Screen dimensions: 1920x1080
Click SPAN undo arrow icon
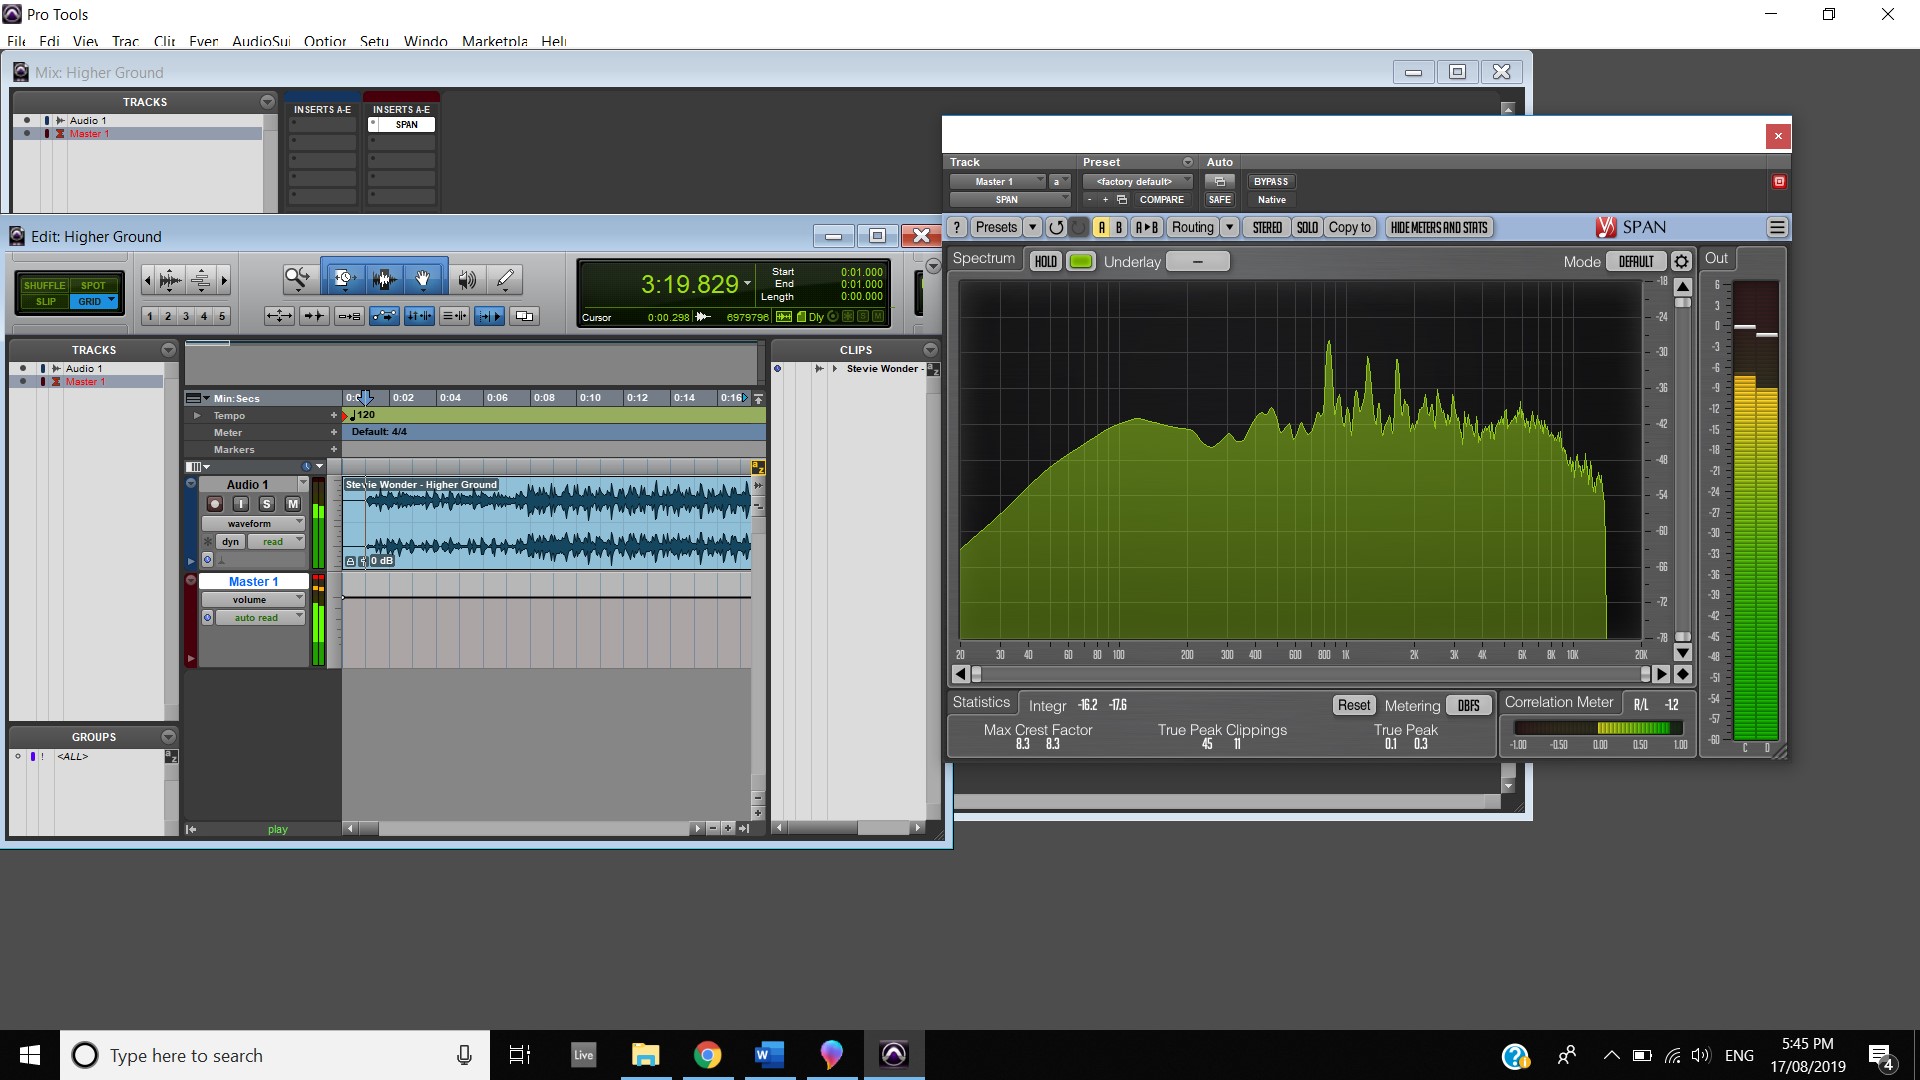[x=1056, y=227]
